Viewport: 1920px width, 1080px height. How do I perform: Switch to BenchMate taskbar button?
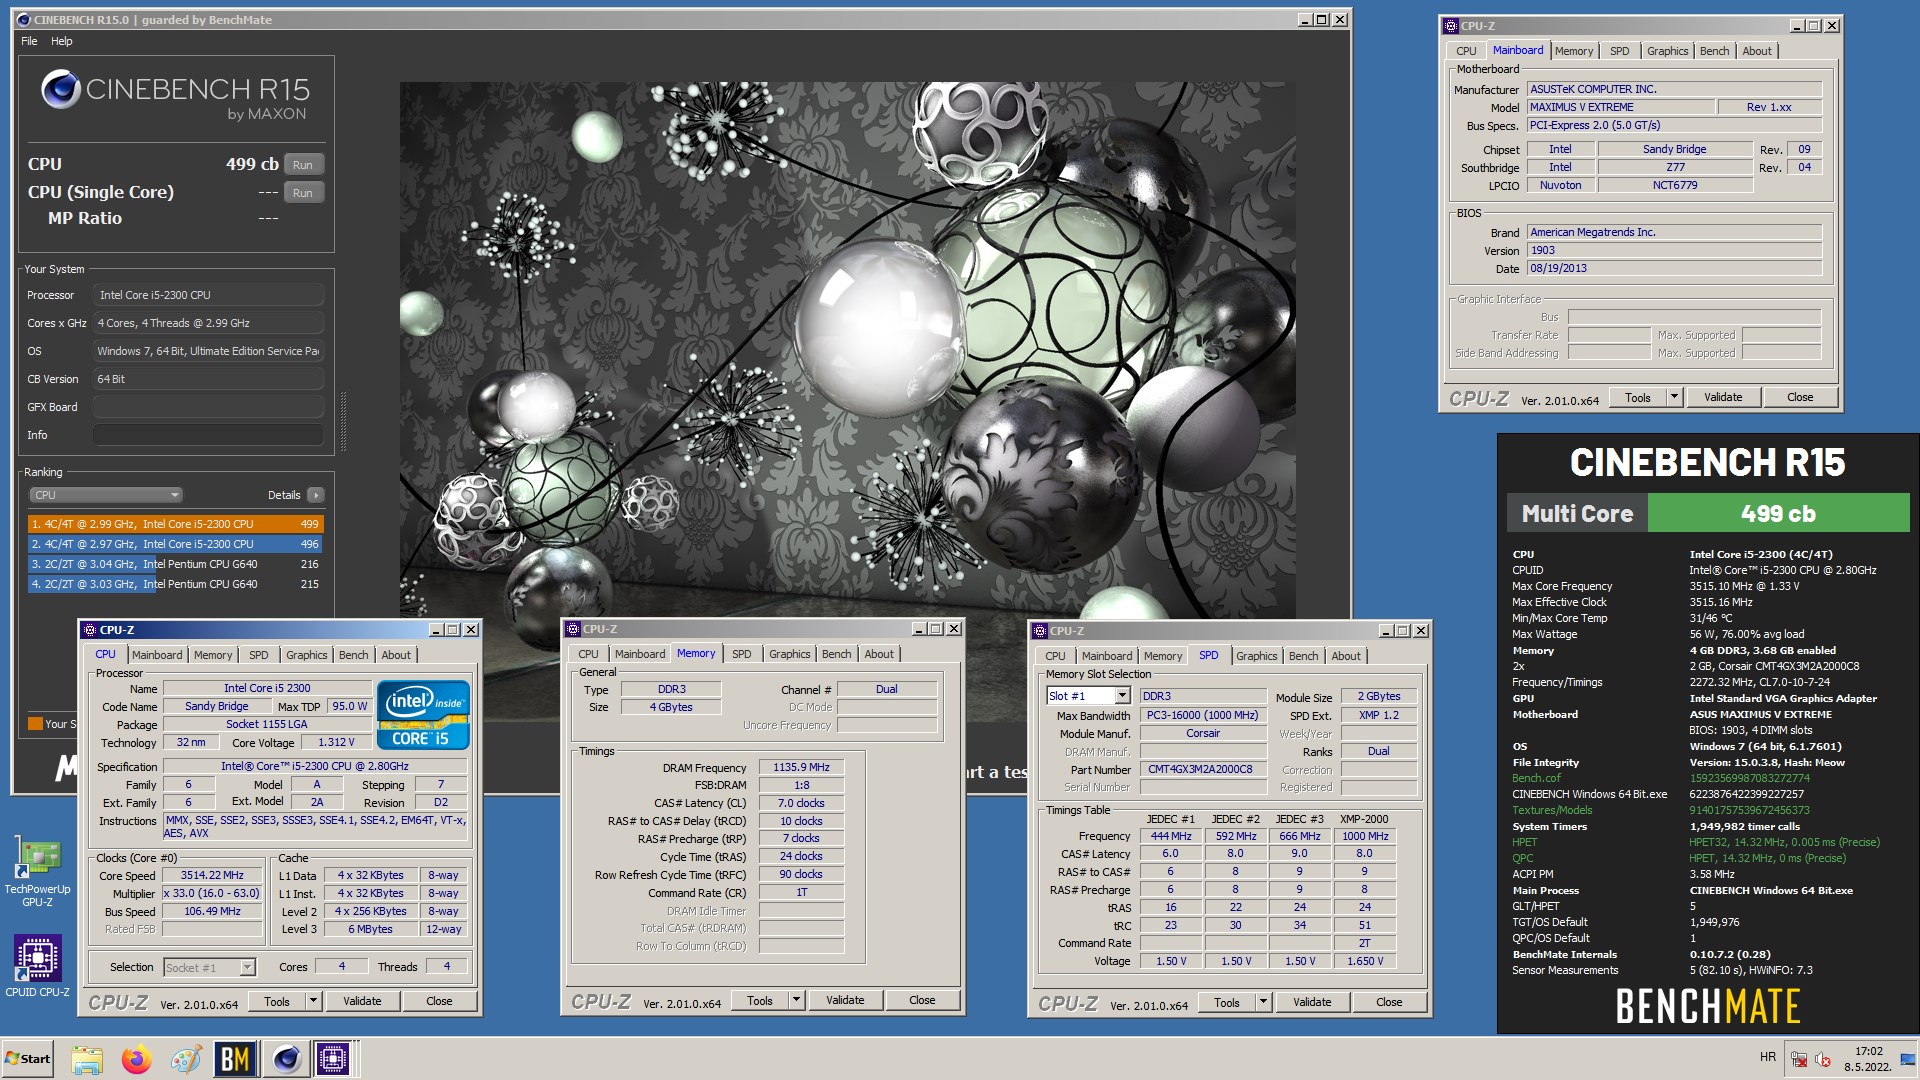tap(235, 1059)
